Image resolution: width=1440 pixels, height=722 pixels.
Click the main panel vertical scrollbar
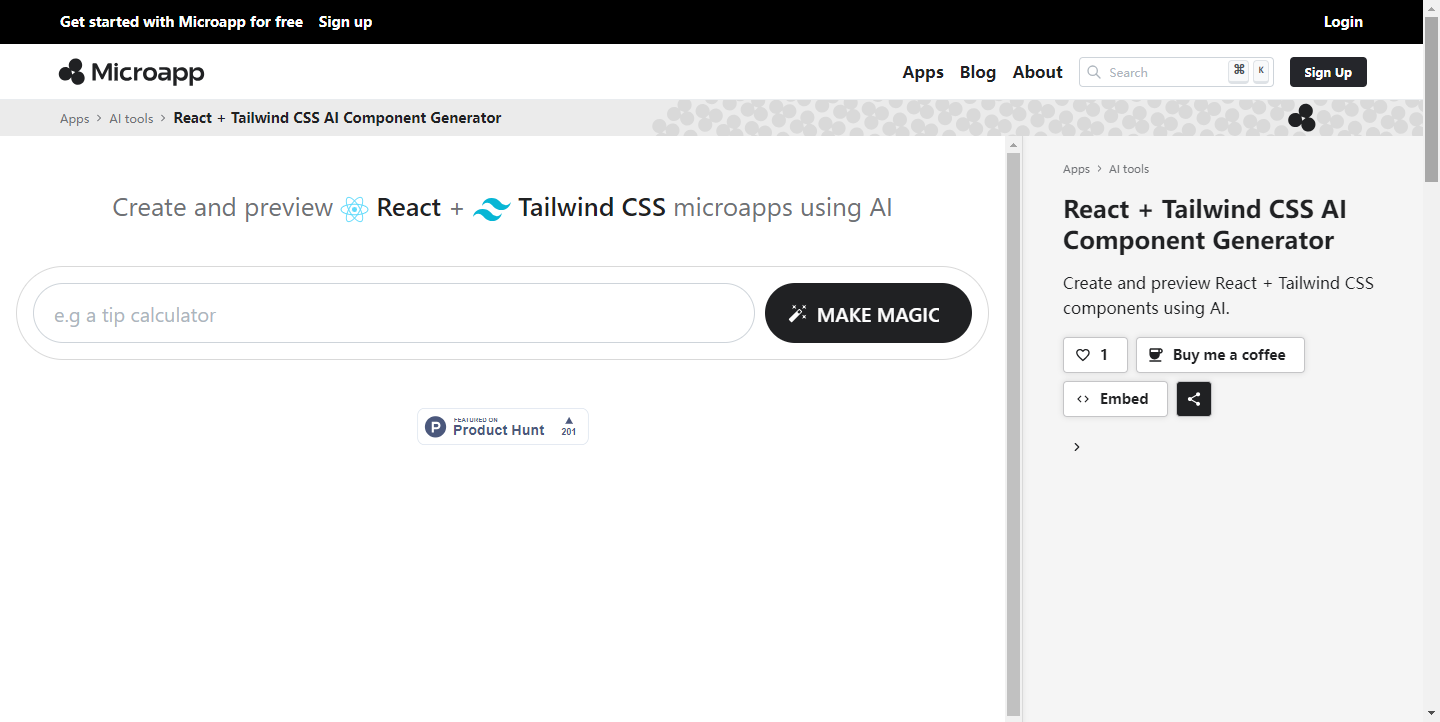1013,434
